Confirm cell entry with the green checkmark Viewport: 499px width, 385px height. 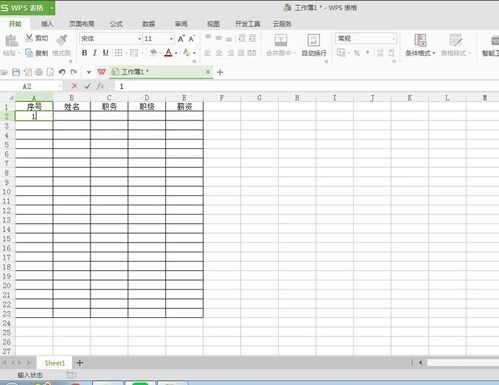(x=87, y=86)
